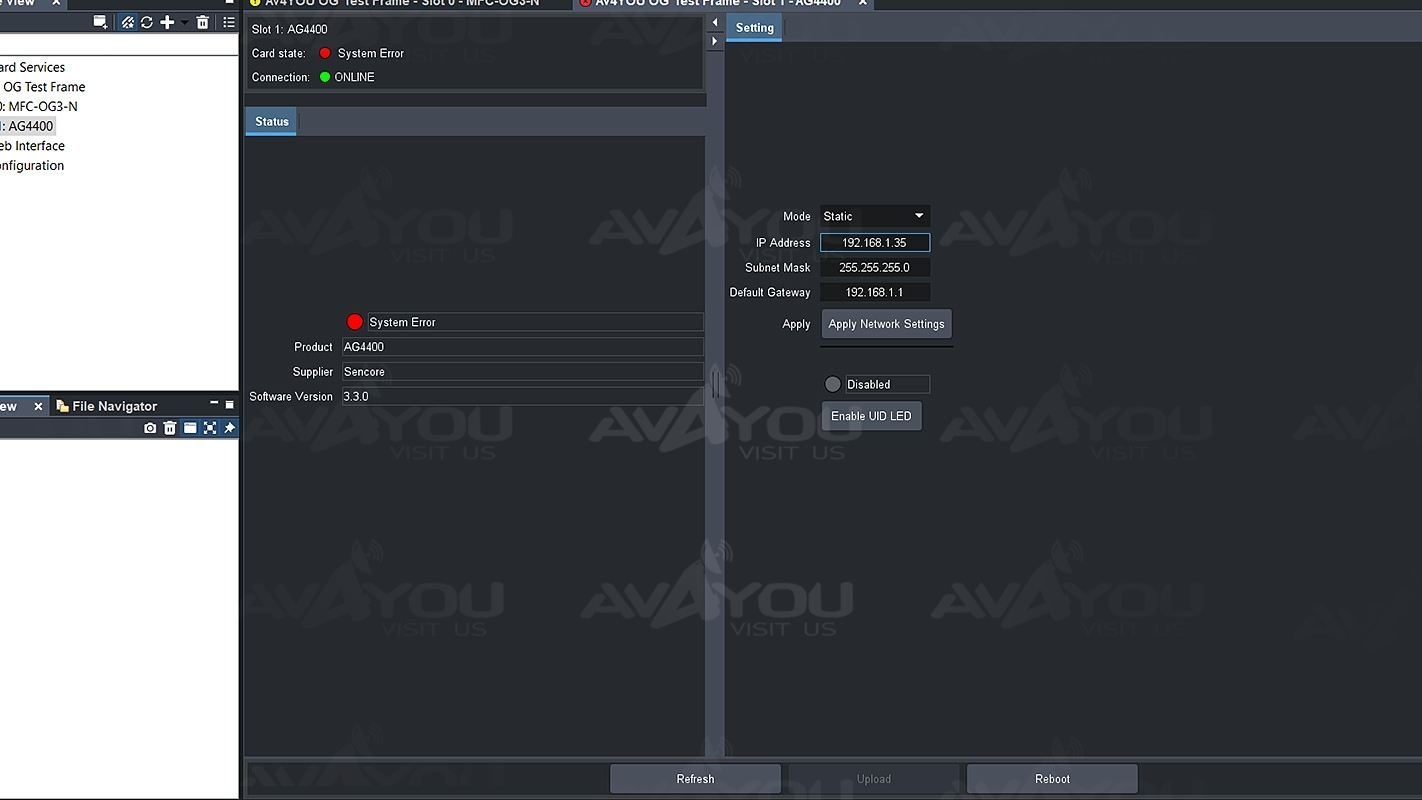Viewport: 1422px width, 800px height.
Task: Click the IP Address input field
Action: (x=874, y=243)
